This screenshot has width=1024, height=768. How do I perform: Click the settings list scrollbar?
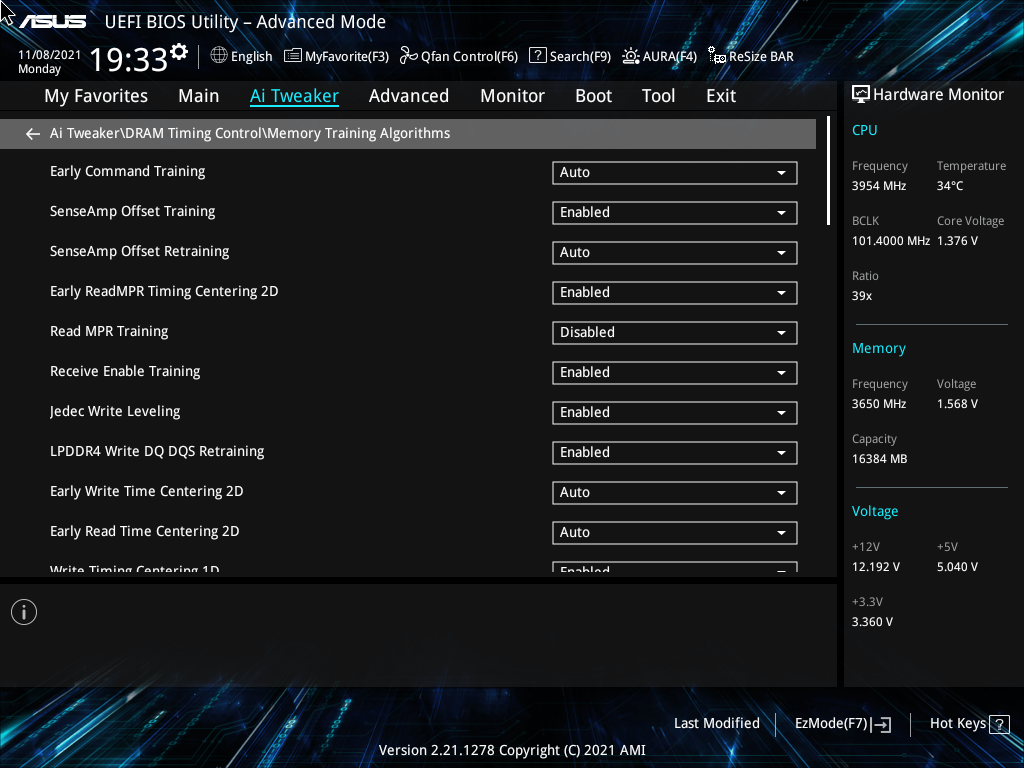(x=828, y=171)
